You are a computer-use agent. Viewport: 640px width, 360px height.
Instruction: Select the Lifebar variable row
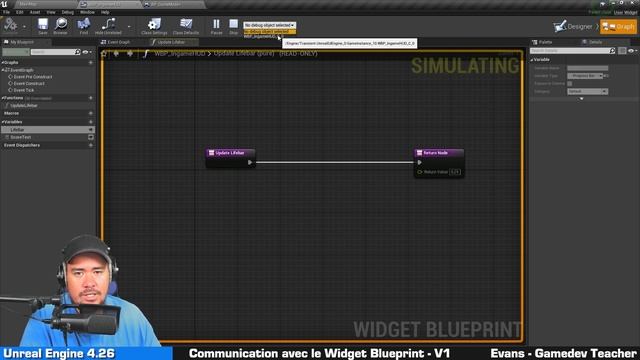[x=48, y=129]
